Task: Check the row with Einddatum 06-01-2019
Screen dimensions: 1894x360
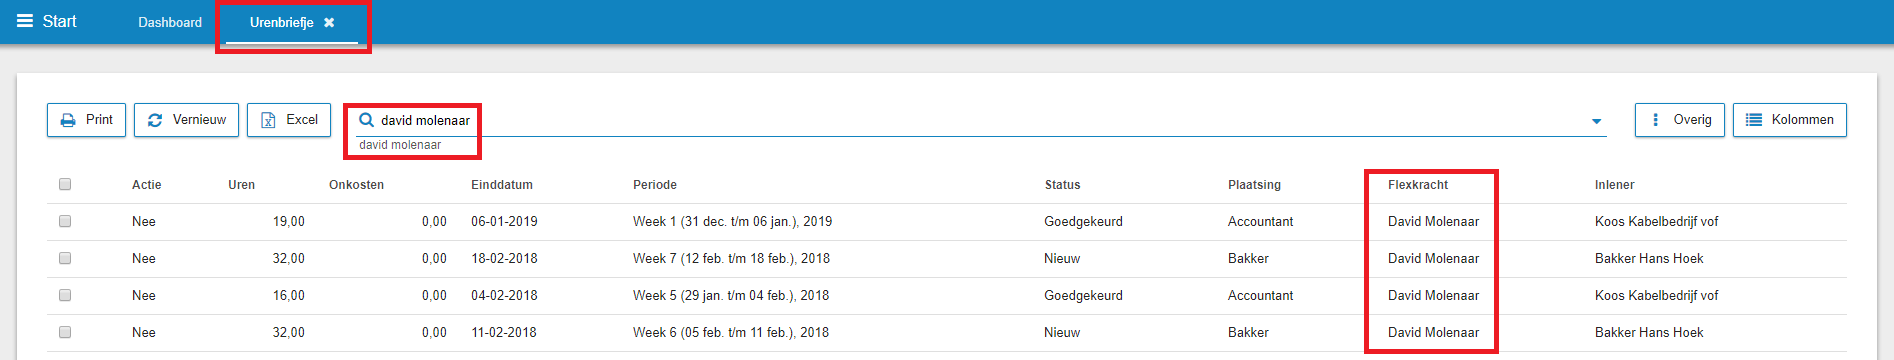Action: (x=65, y=221)
